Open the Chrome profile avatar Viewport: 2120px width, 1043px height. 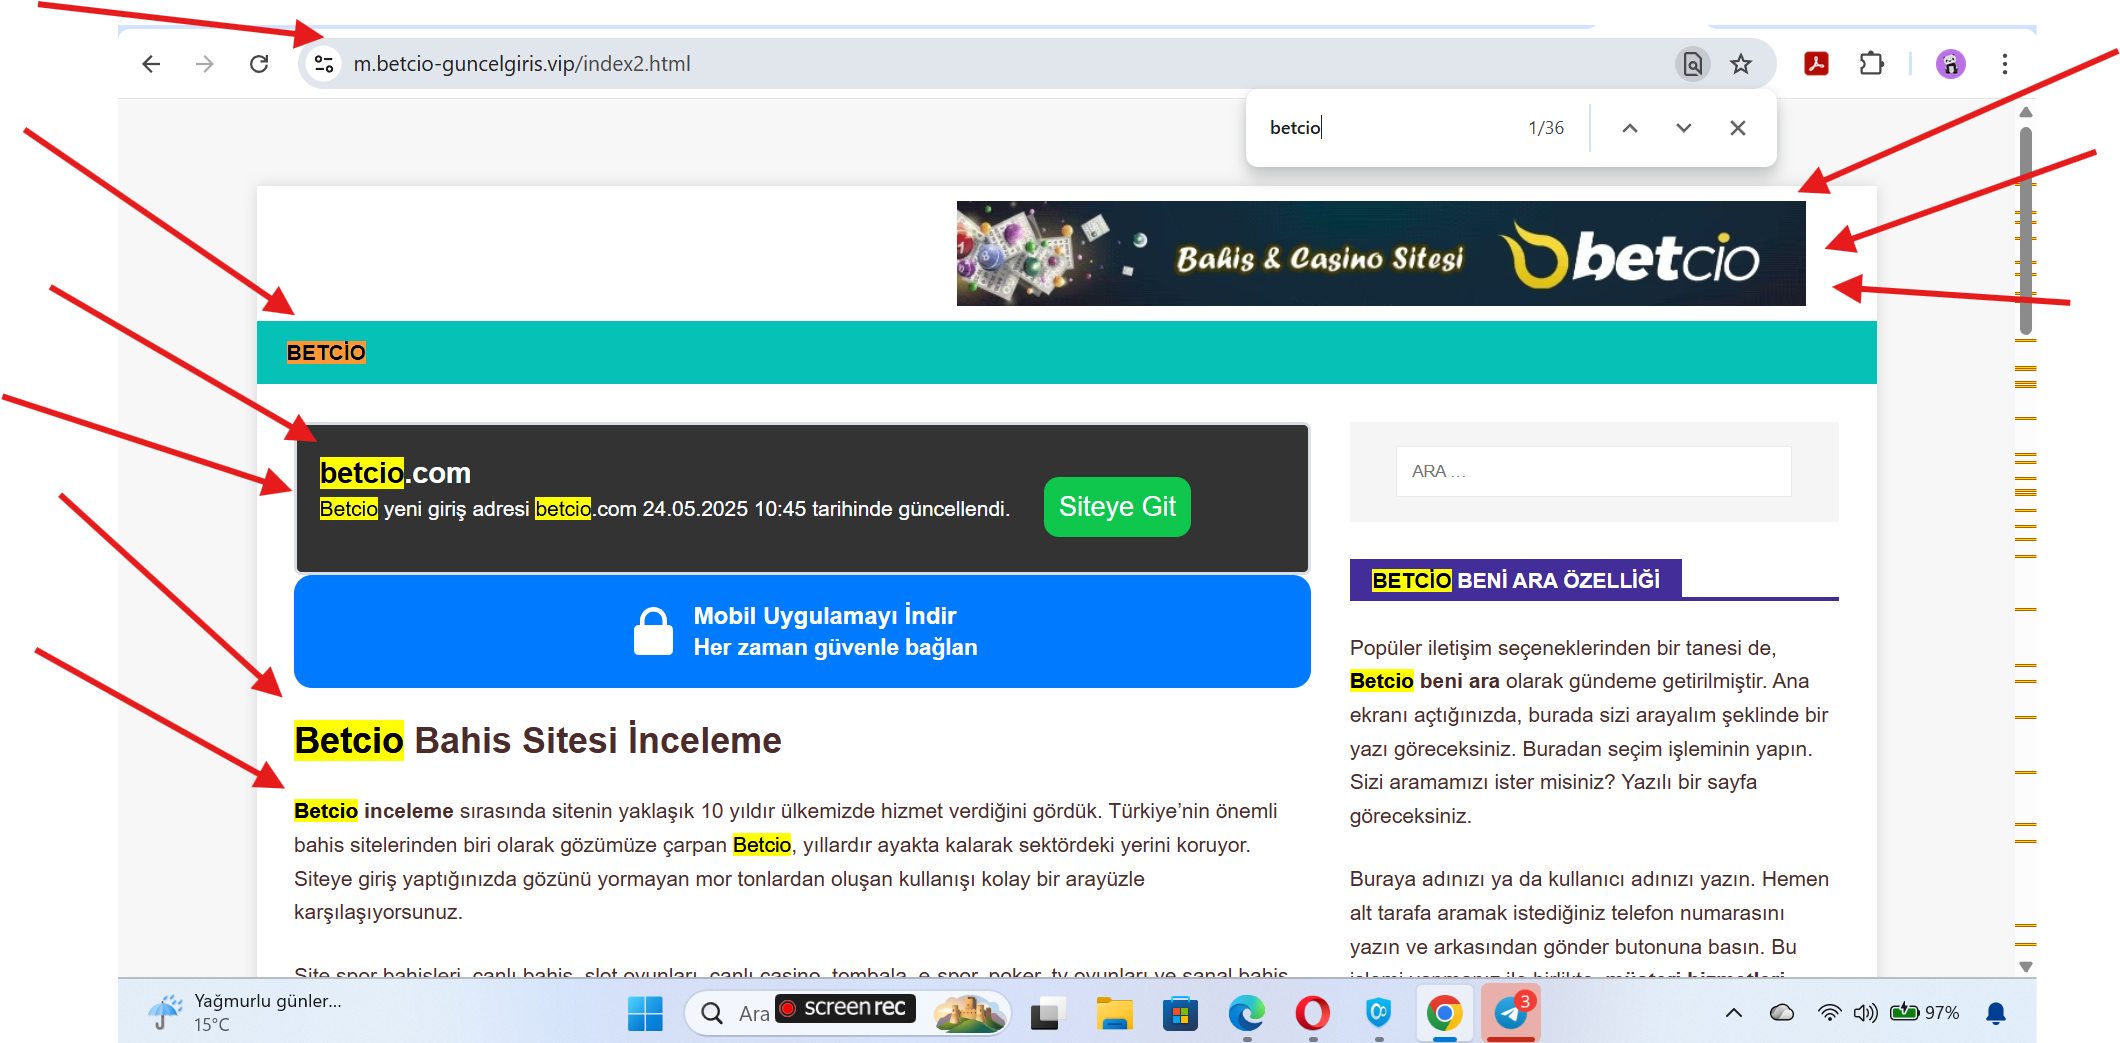click(x=1950, y=64)
